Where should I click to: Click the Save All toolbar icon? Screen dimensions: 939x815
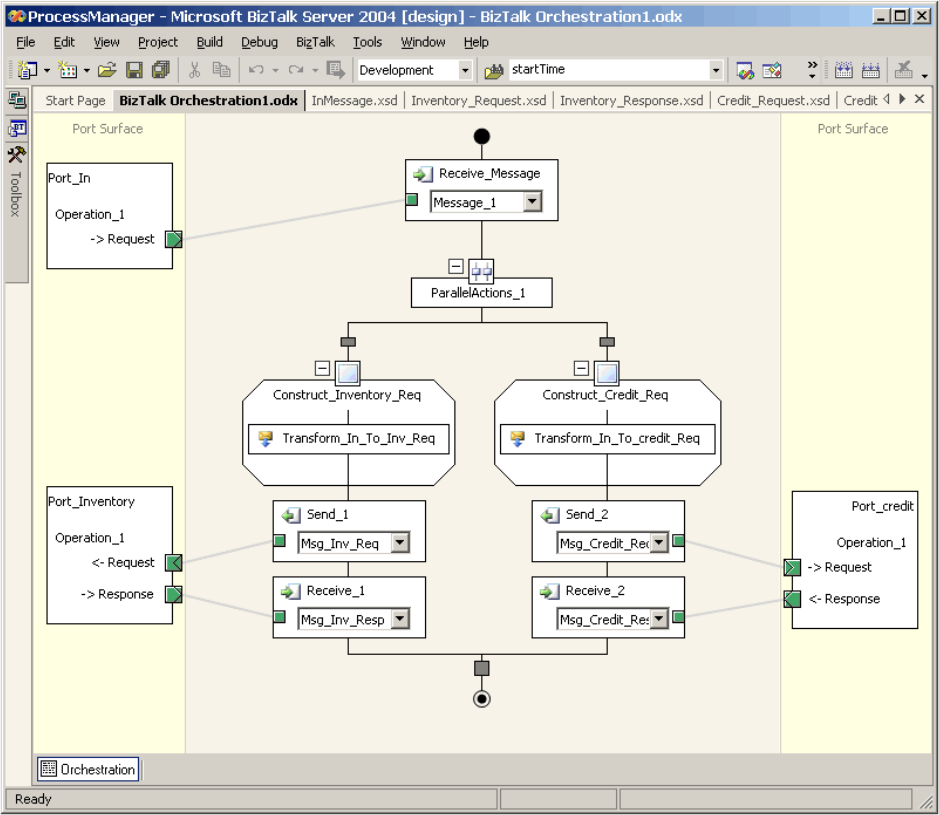[160, 70]
